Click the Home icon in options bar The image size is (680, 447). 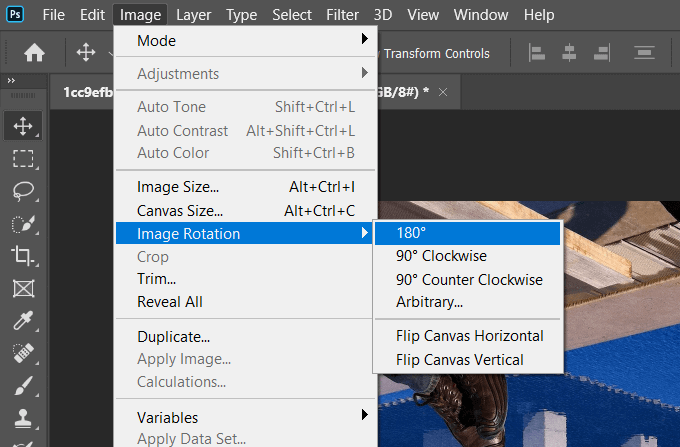(34, 53)
